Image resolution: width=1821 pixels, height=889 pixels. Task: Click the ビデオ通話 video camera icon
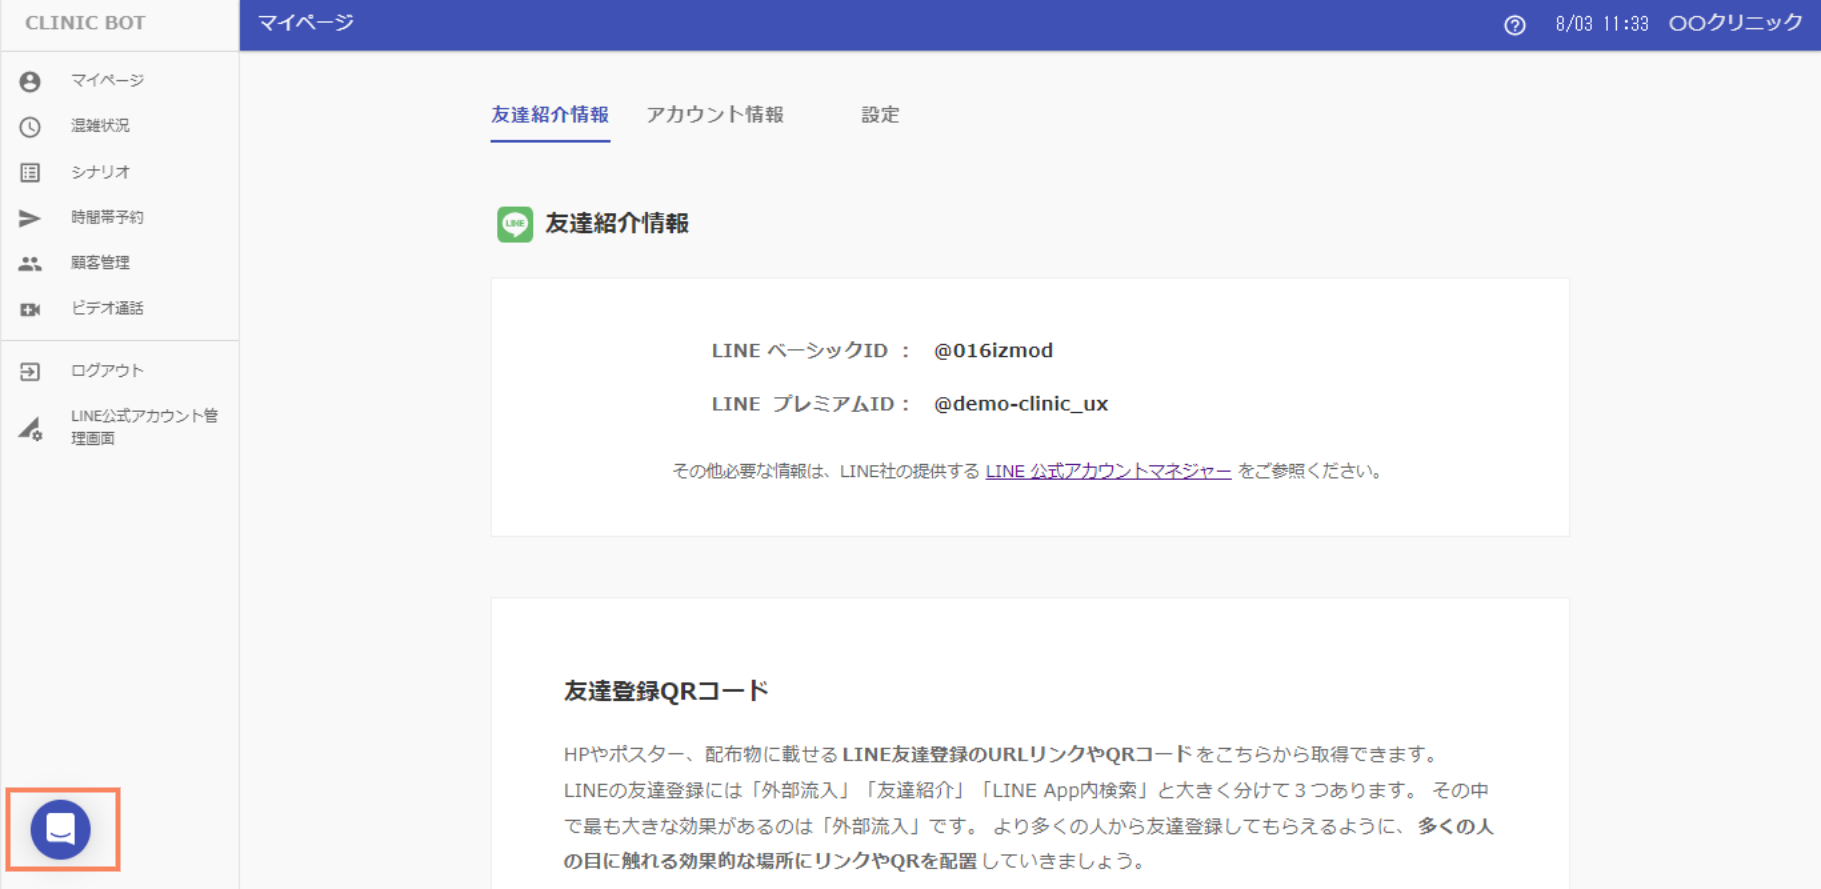(30, 310)
